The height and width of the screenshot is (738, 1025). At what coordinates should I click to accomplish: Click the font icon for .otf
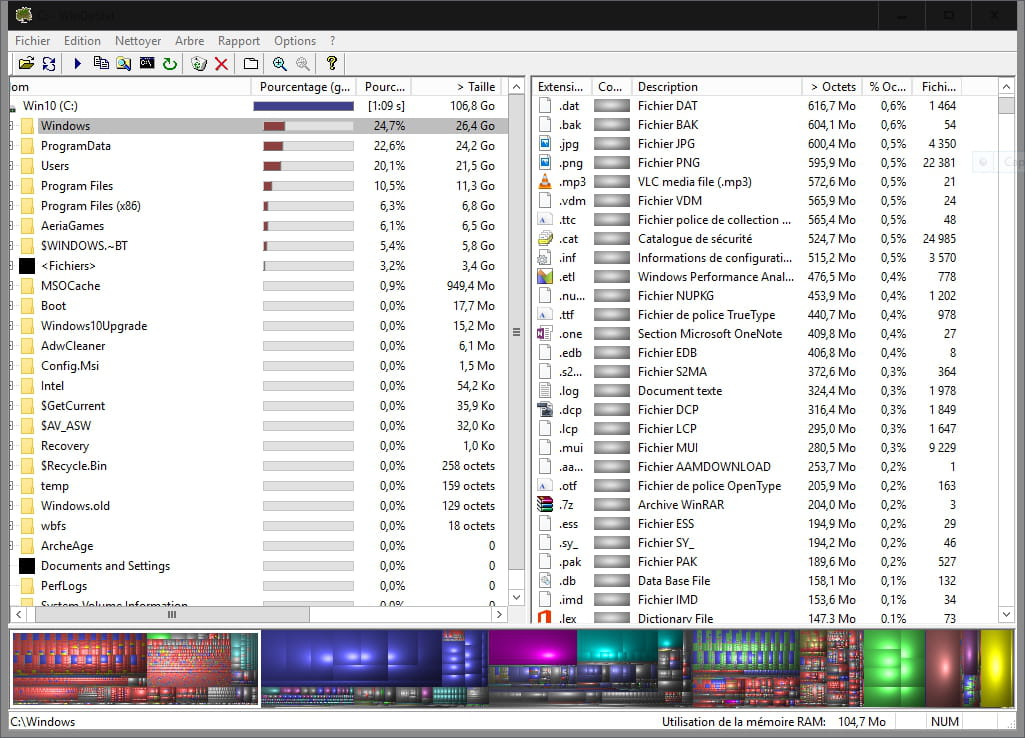tap(545, 486)
